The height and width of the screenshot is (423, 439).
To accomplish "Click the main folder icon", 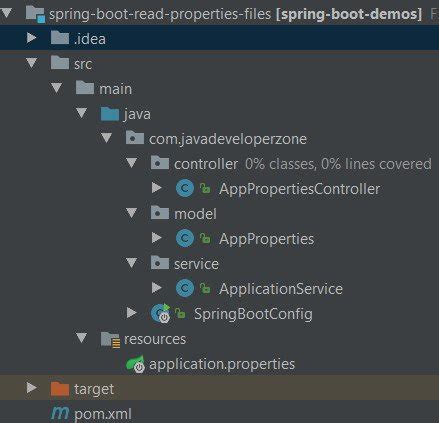I will coord(85,88).
